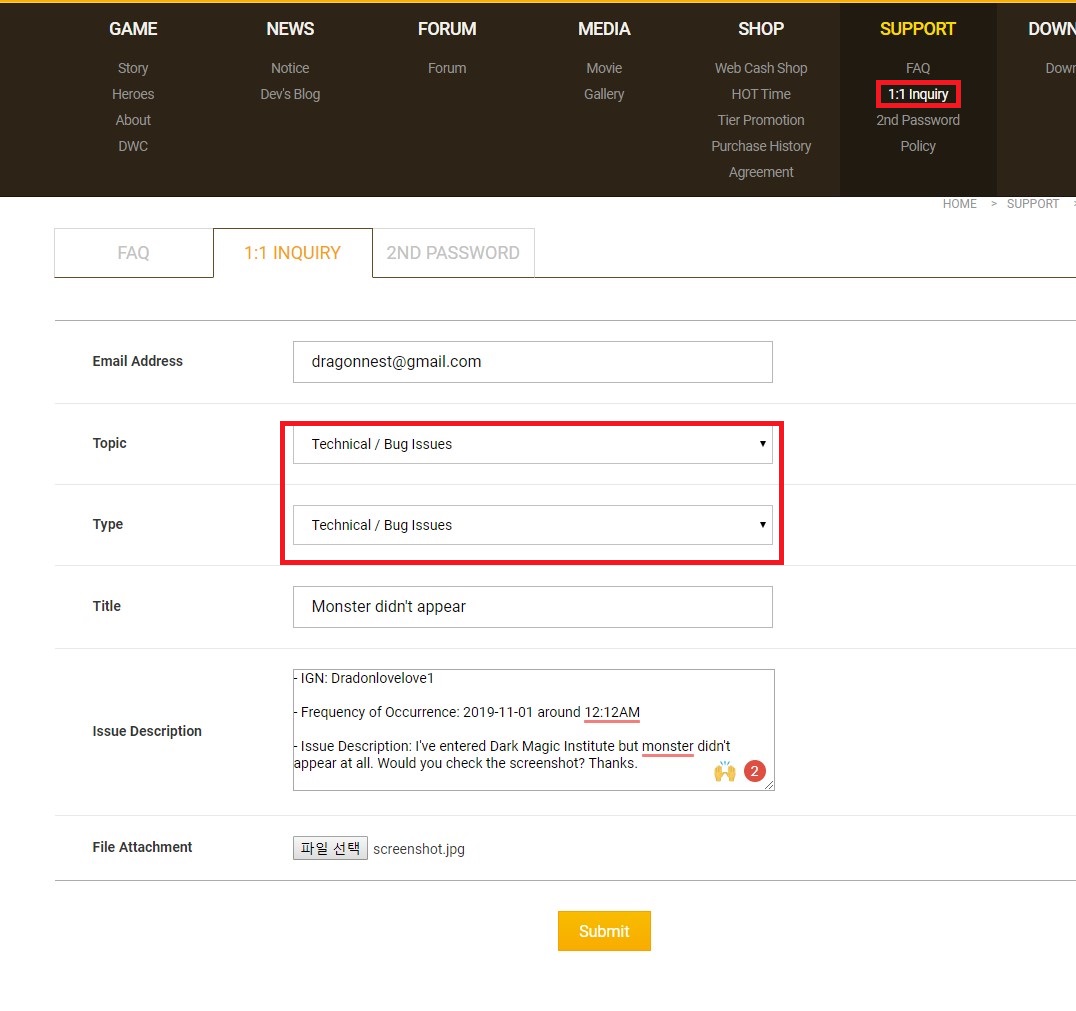
Task: Open the Topic dropdown
Action: pos(532,444)
